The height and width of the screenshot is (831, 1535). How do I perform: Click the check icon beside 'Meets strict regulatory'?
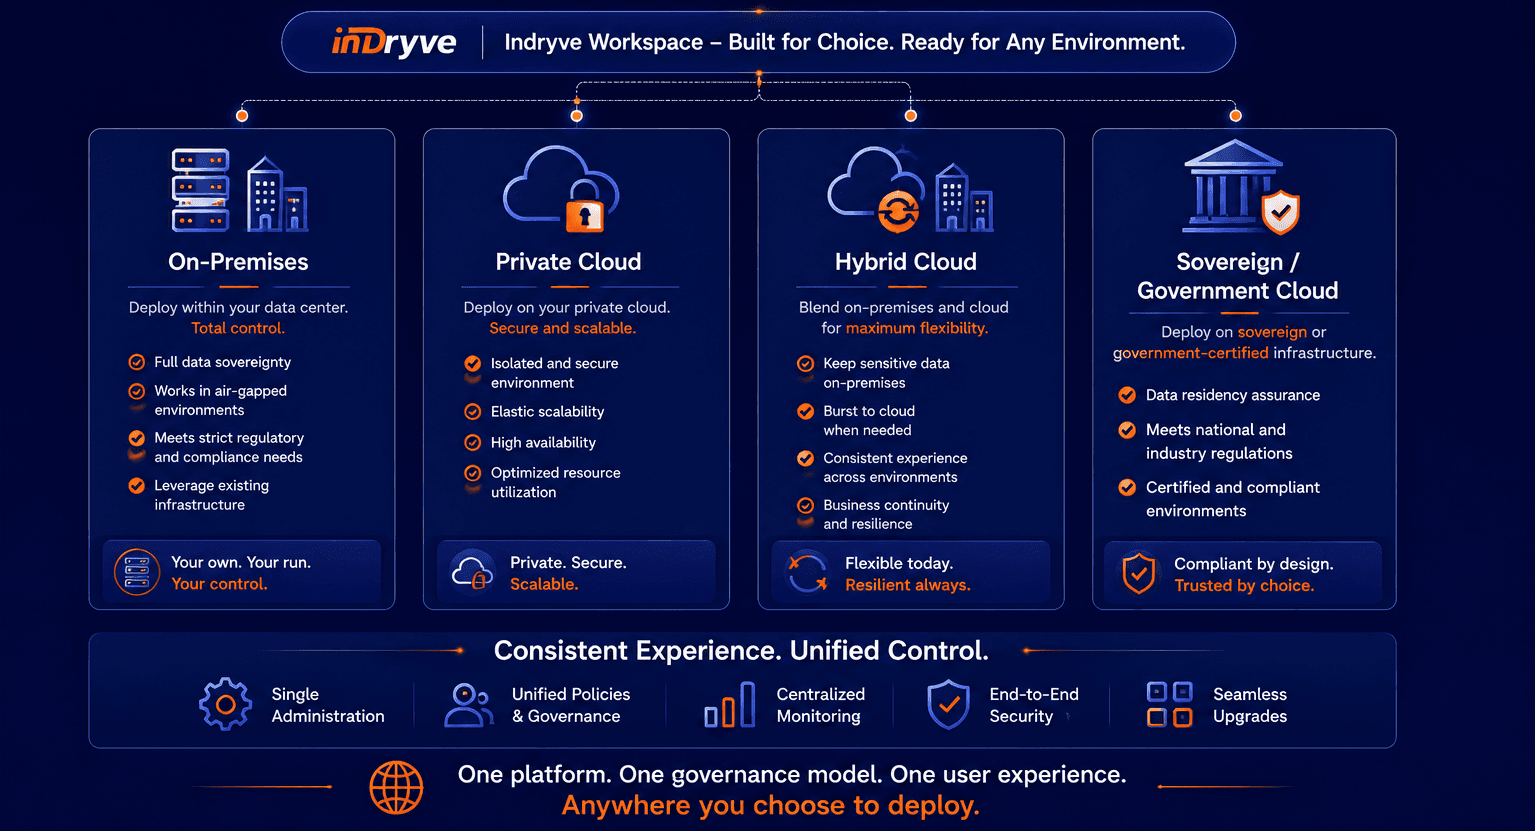coord(137,438)
